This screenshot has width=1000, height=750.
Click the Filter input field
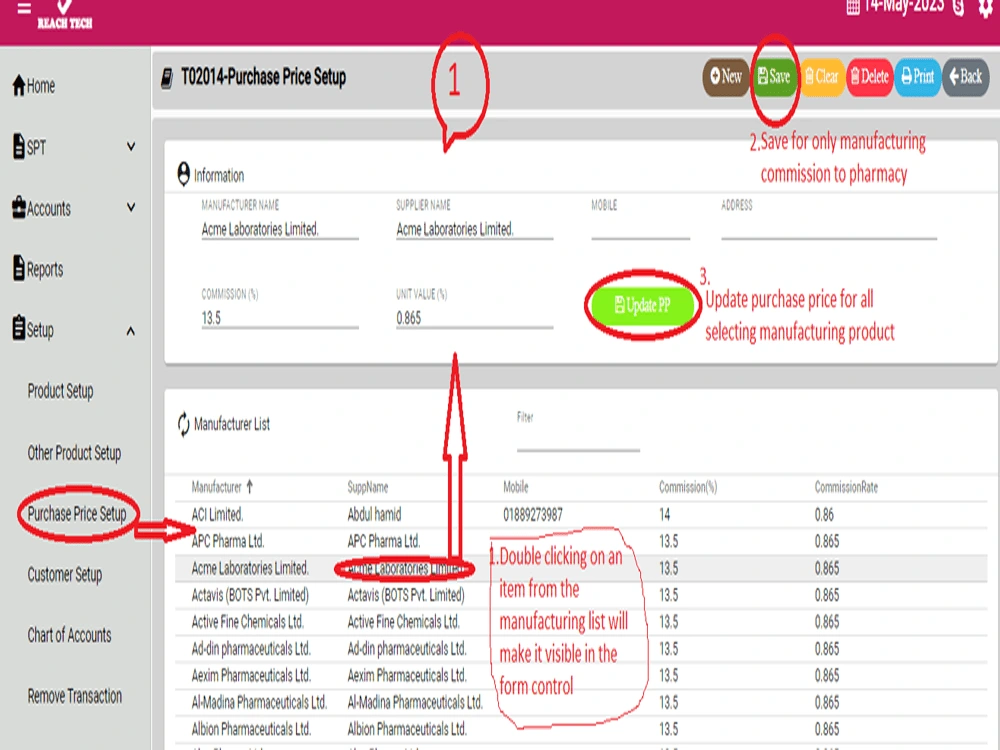[x=578, y=440]
